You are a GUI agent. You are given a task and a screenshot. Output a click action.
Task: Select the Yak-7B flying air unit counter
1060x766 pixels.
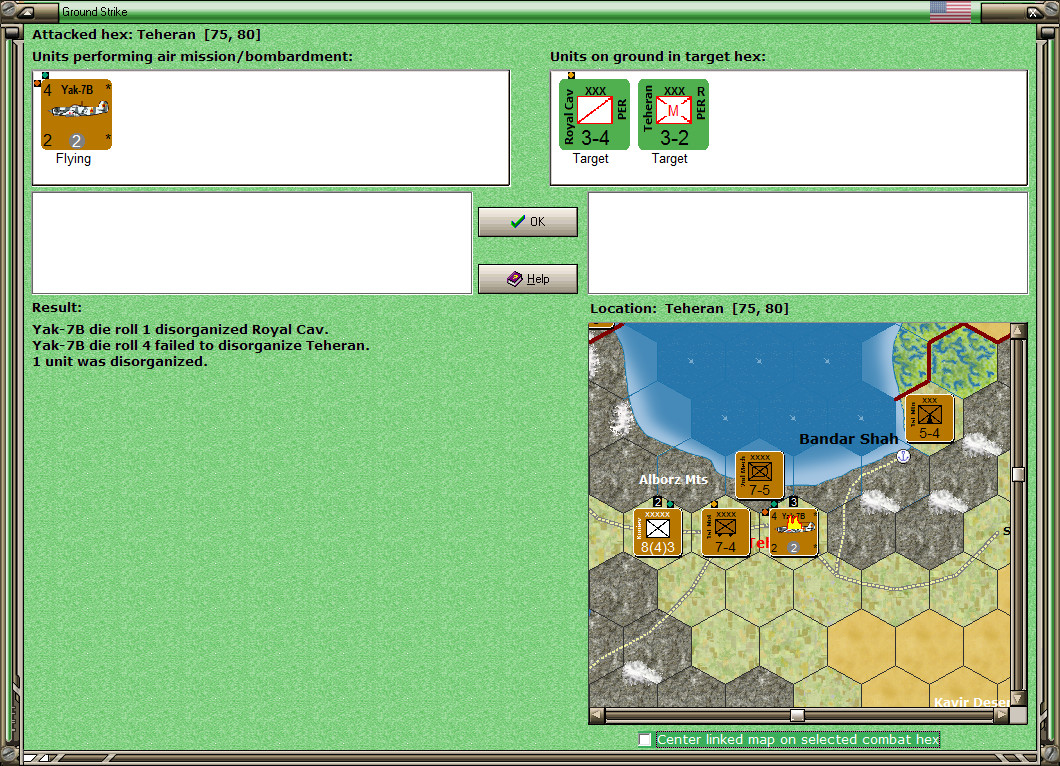(x=76, y=114)
